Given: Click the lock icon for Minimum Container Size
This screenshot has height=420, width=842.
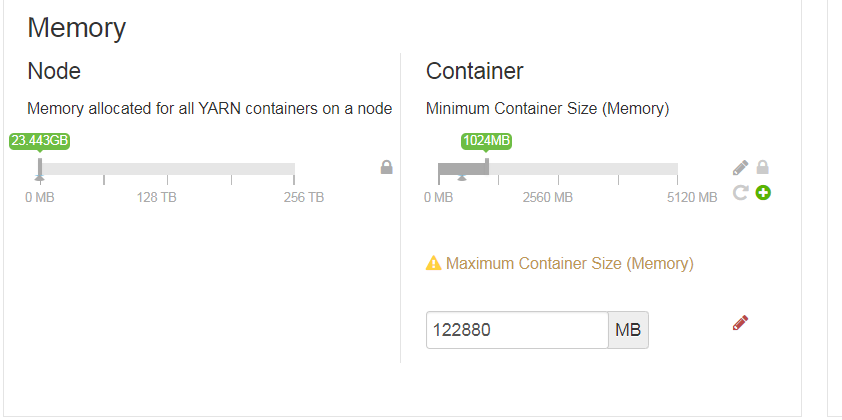Looking at the screenshot, I should (763, 167).
